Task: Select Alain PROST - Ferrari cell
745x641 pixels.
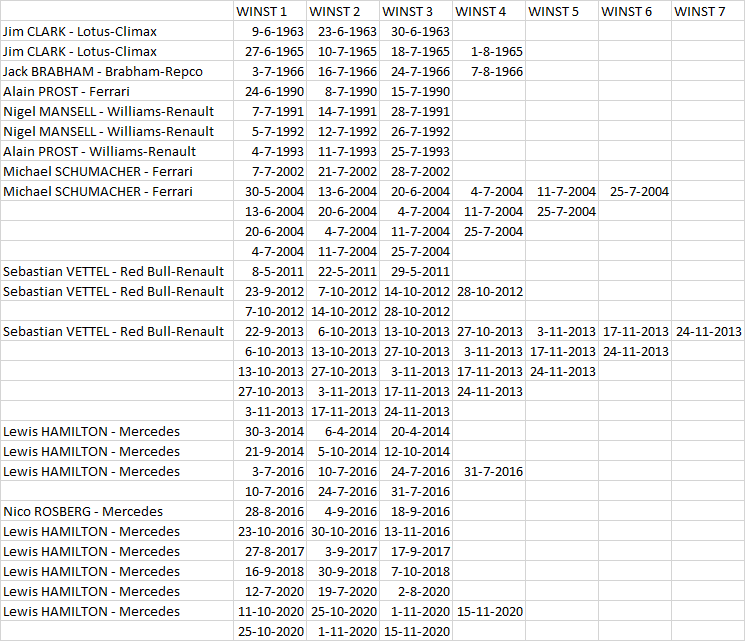Action: 117,91
